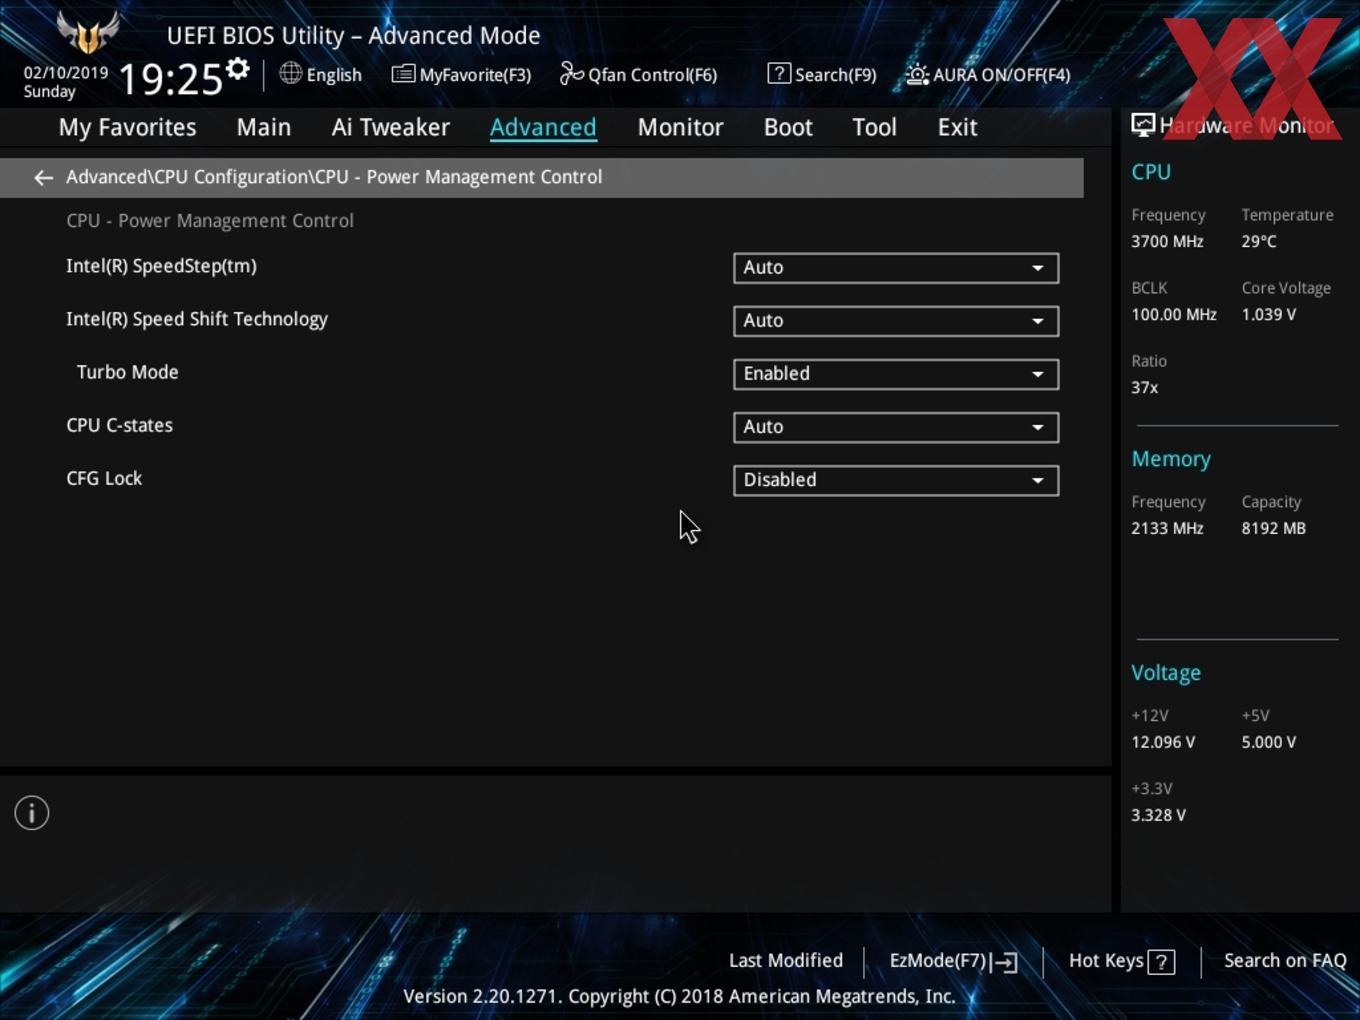This screenshot has width=1360, height=1020.
Task: Open the CFG Lock dropdown
Action: click(896, 480)
